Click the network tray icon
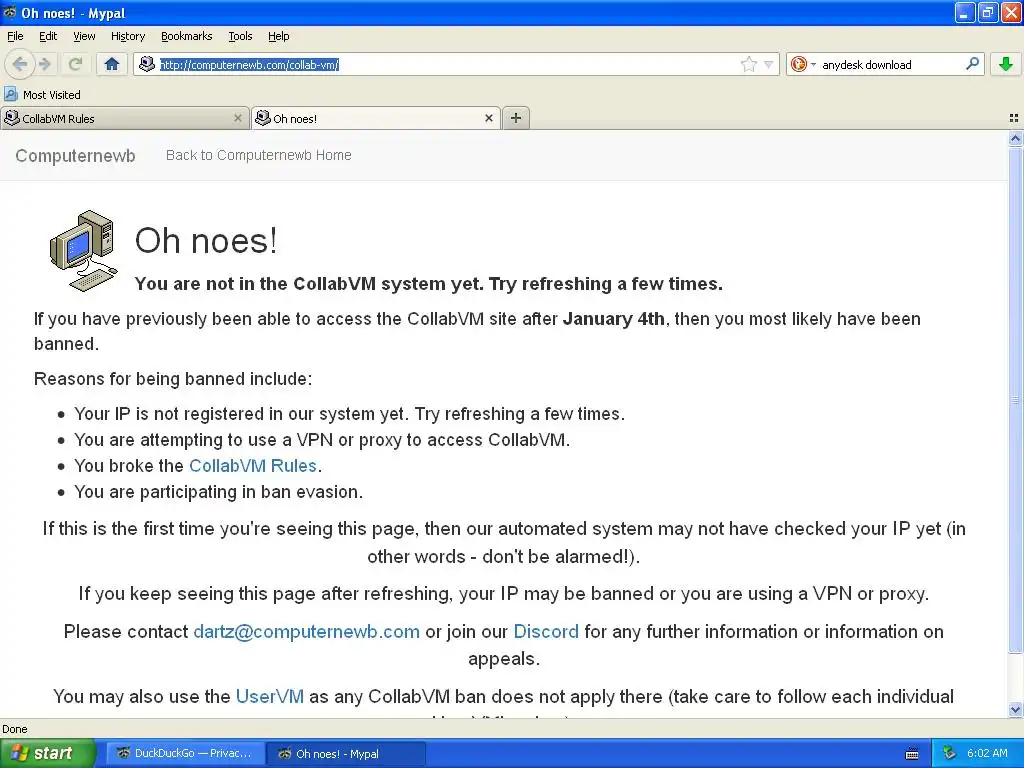The height and width of the screenshot is (768, 1024). (950, 753)
